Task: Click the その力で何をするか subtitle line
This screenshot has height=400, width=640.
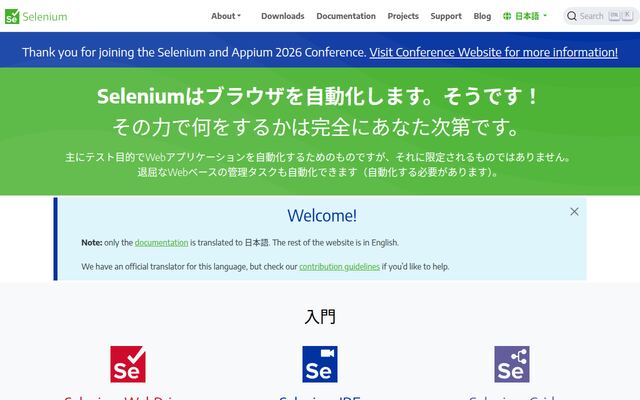Action: [x=317, y=127]
